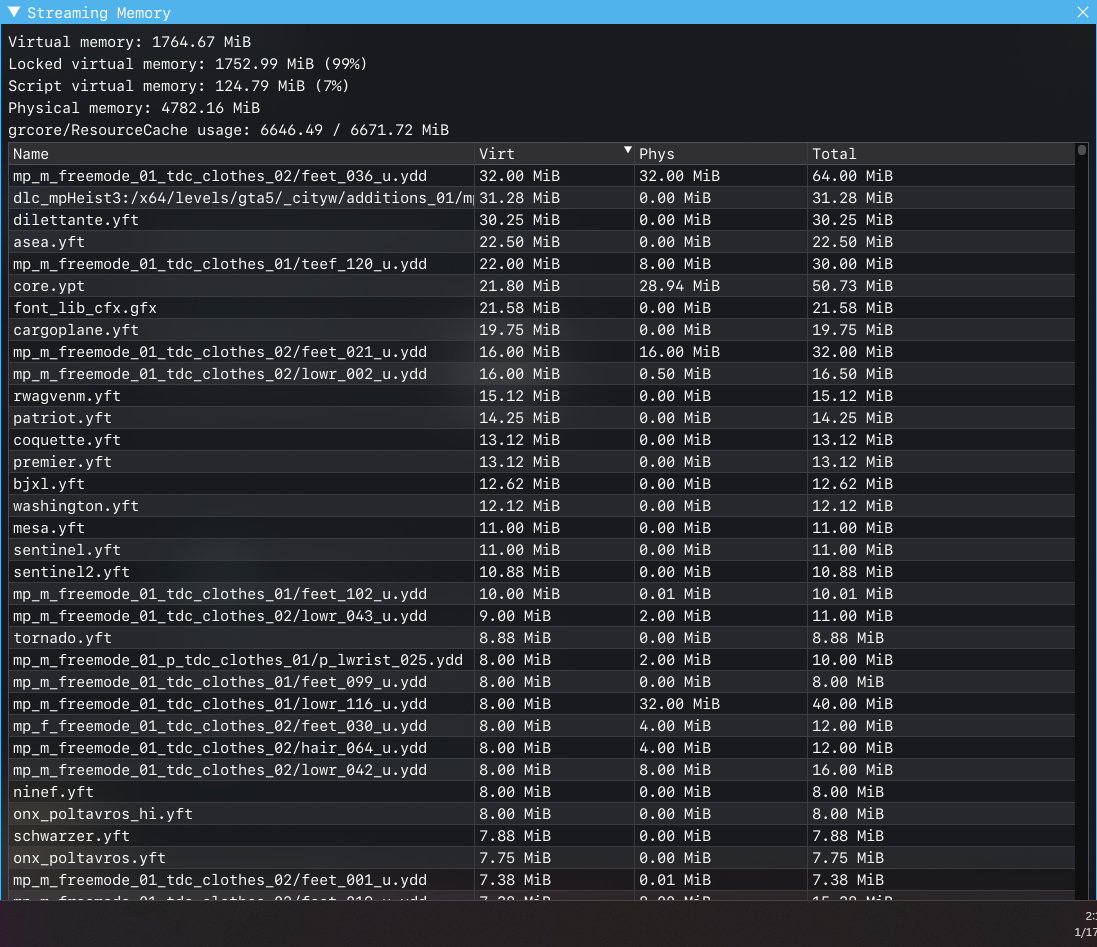This screenshot has height=947, width=1097.
Task: Select the teef_120_u.ydd row
Action: point(542,264)
